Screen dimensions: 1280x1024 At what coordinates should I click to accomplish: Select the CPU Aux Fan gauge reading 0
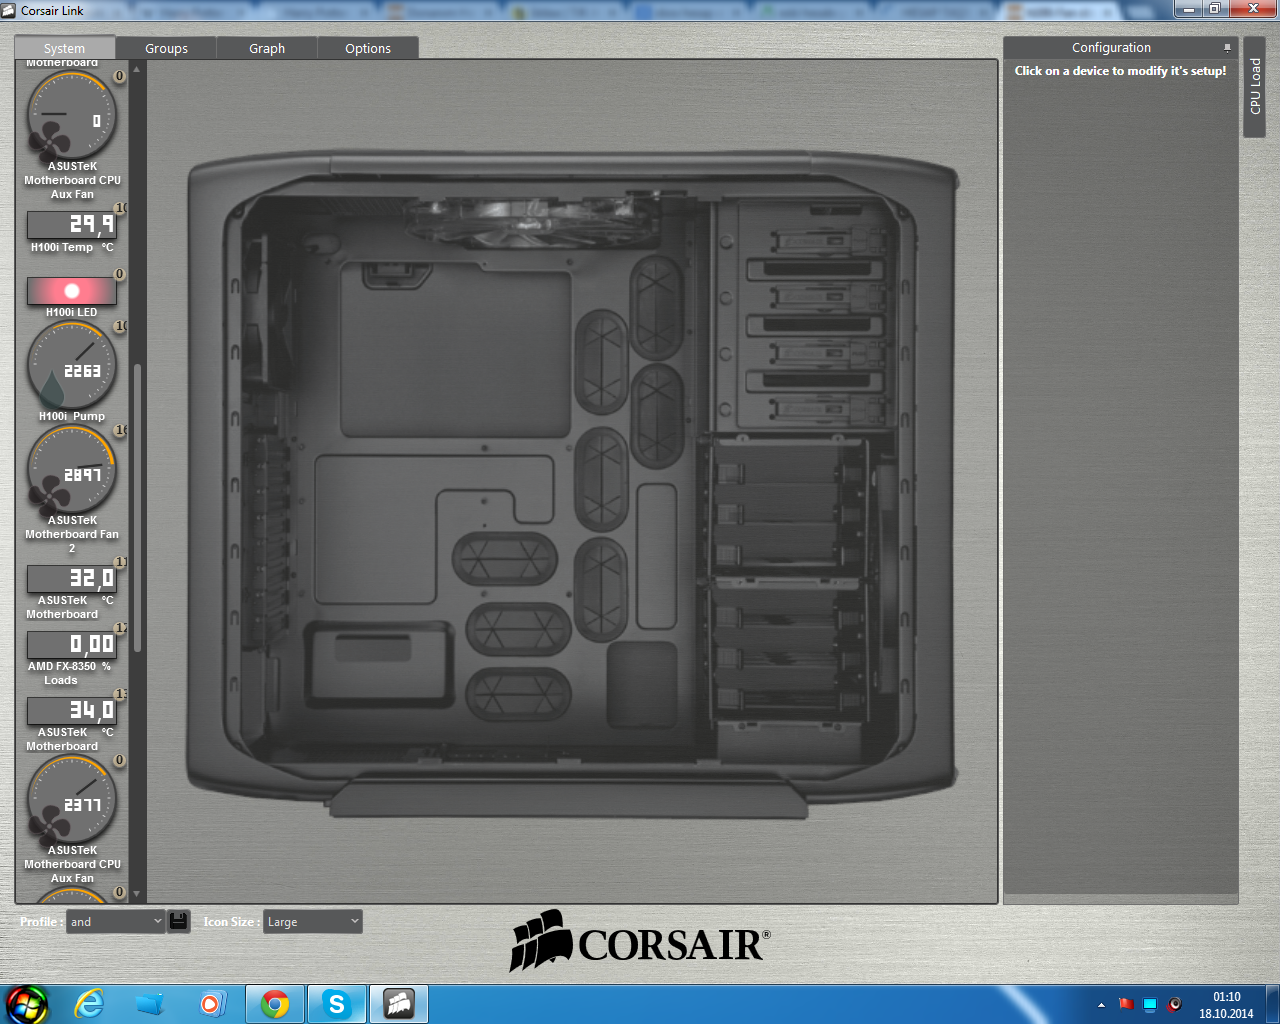(x=71, y=115)
